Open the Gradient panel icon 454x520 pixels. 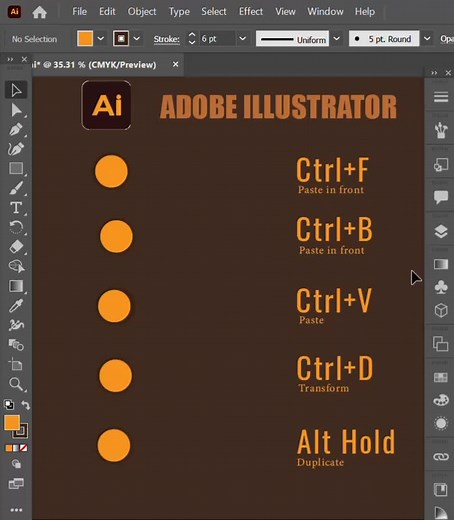point(441,264)
